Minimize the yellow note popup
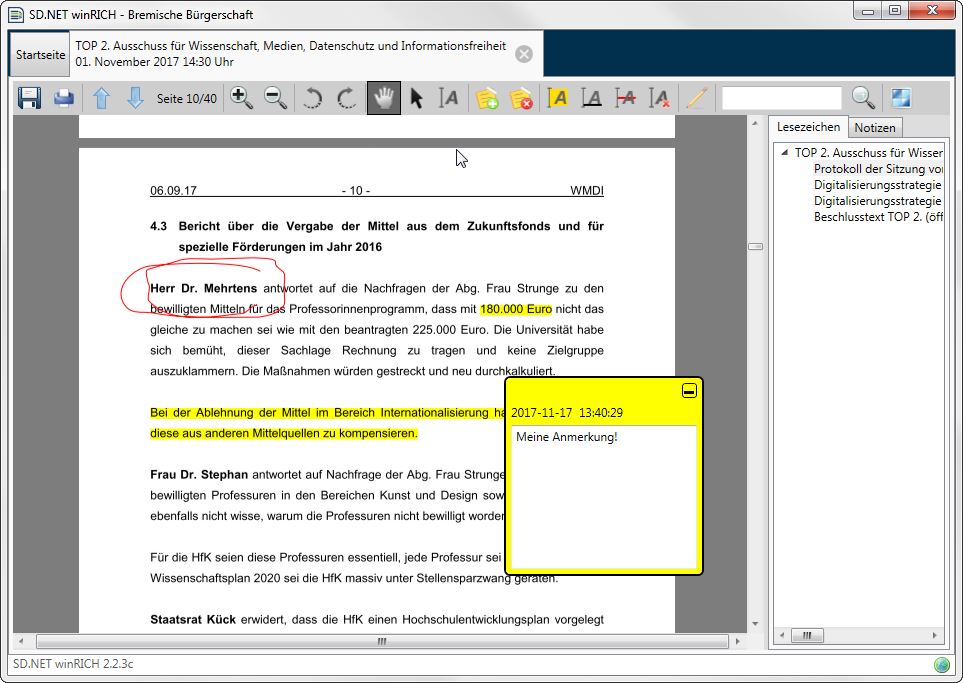963x683 pixels. 689,391
